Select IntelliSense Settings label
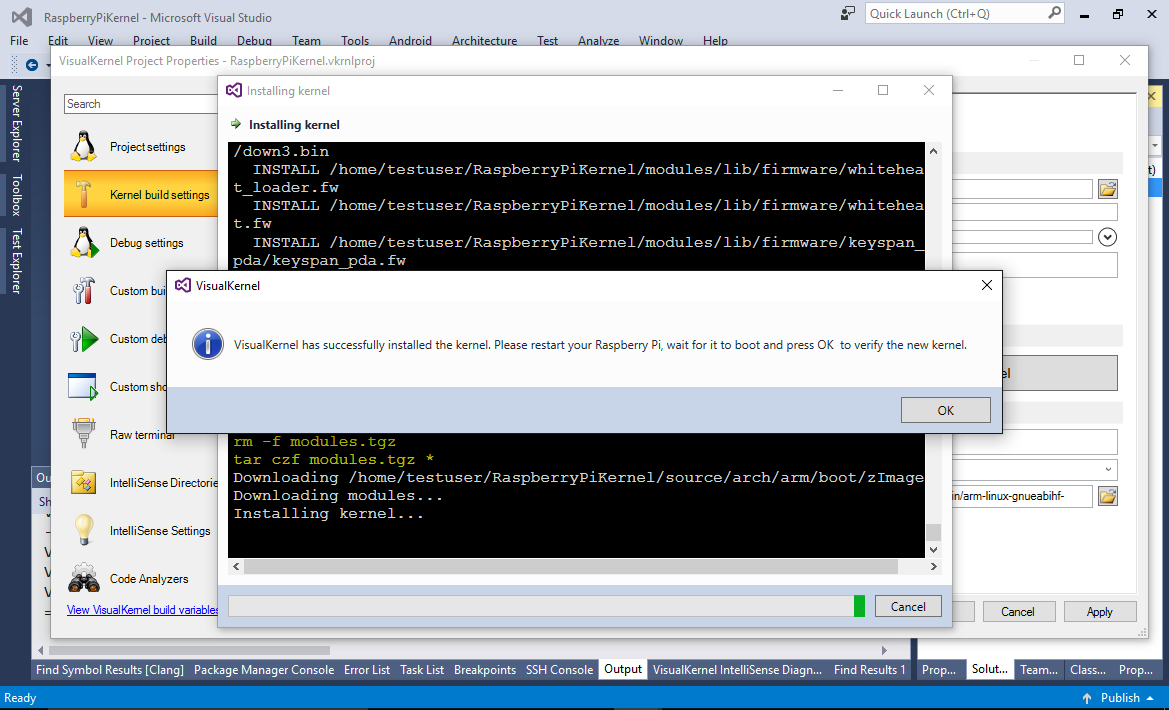This screenshot has width=1169, height=710. point(160,530)
